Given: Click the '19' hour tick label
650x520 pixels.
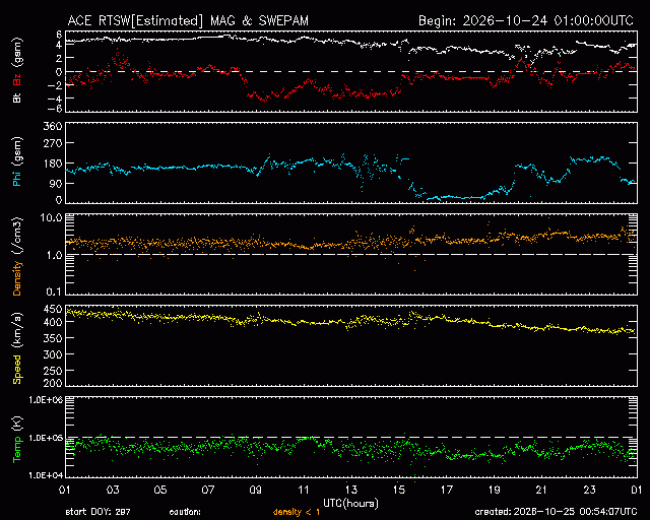Looking at the screenshot, I should 494,490.
